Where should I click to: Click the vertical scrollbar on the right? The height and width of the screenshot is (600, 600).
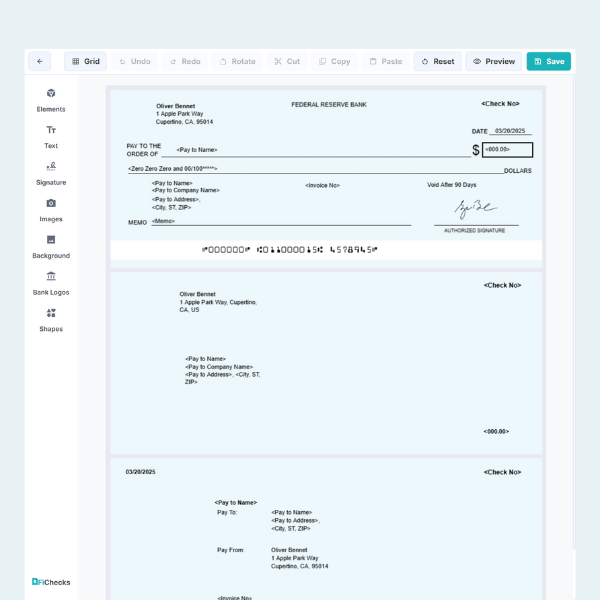pyautogui.click(x=574, y=312)
